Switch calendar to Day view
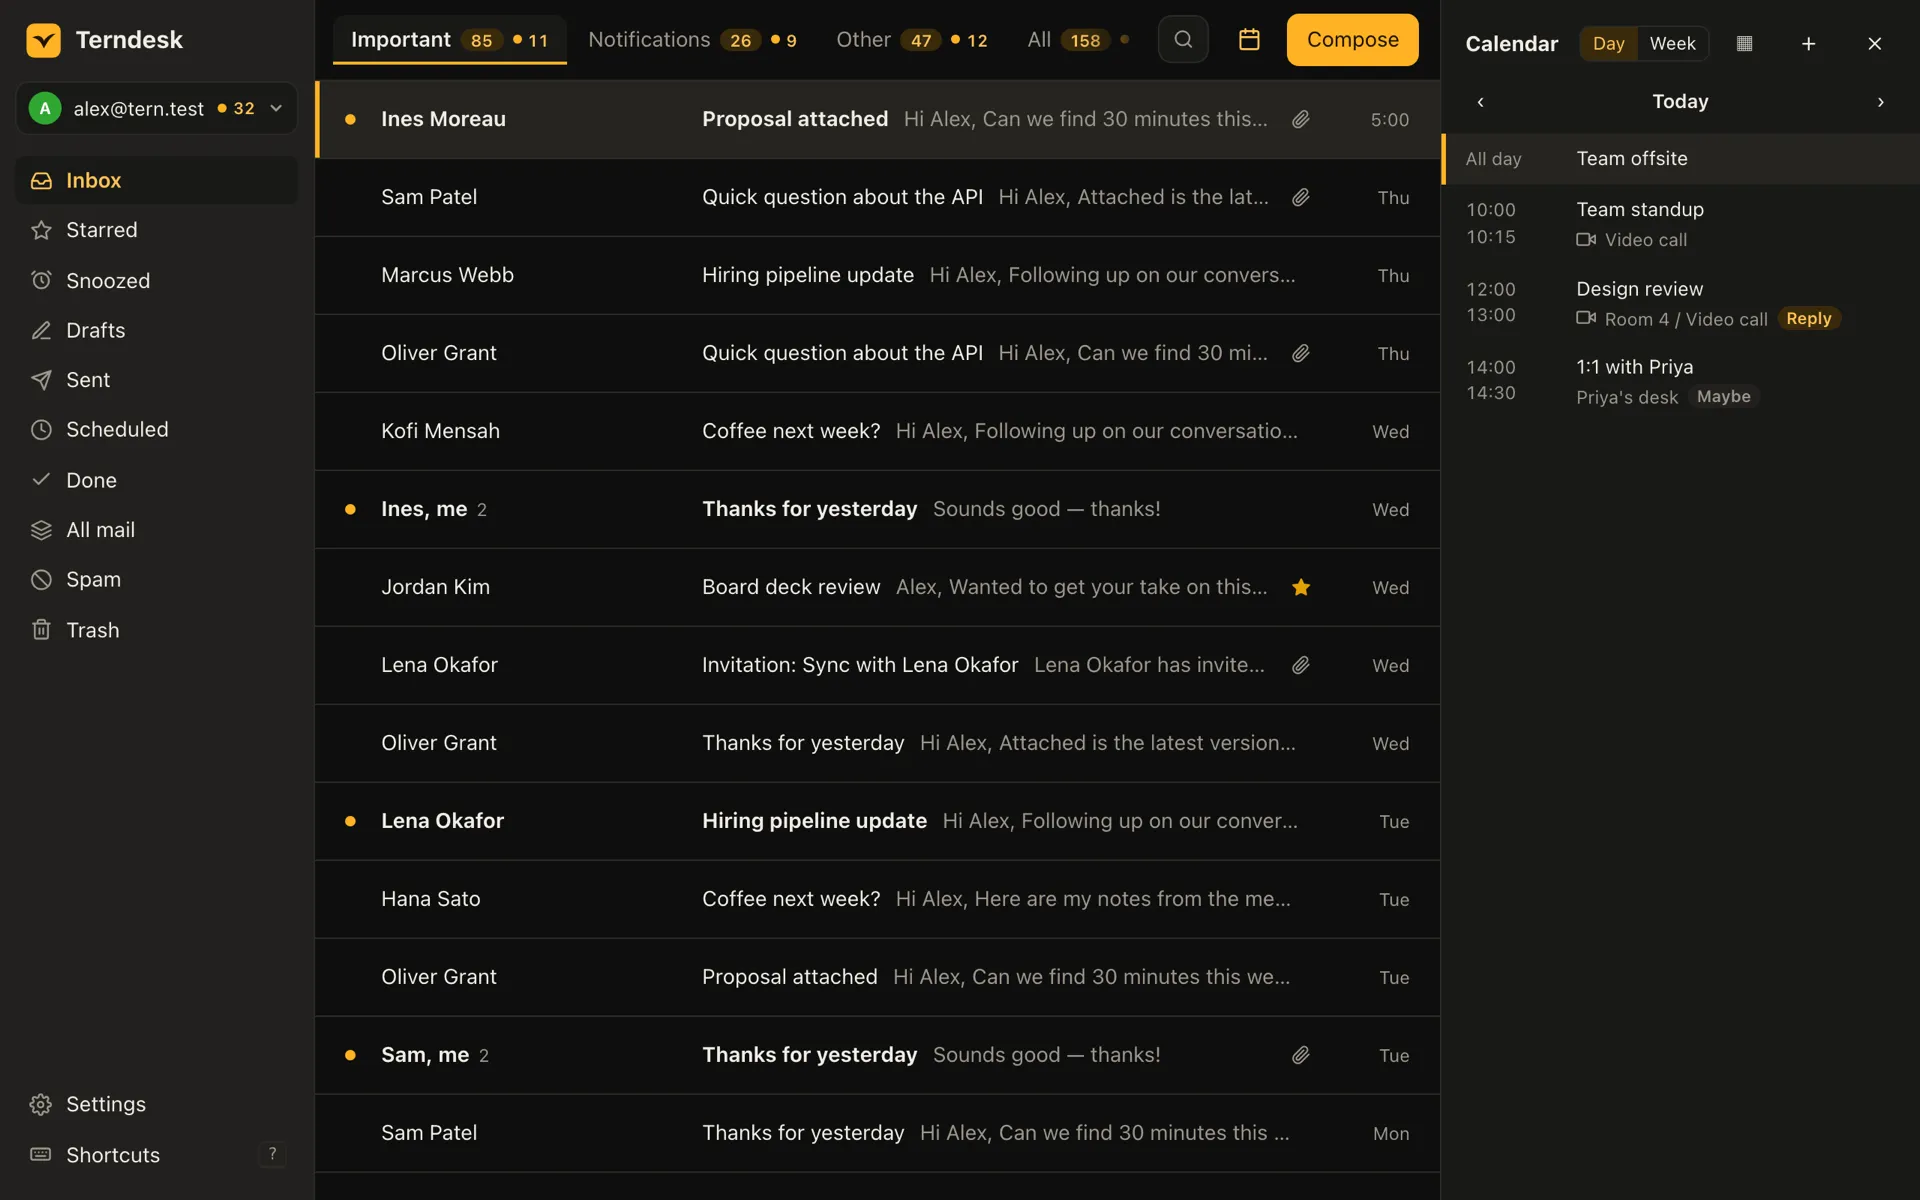The height and width of the screenshot is (1200, 1920). click(1608, 44)
